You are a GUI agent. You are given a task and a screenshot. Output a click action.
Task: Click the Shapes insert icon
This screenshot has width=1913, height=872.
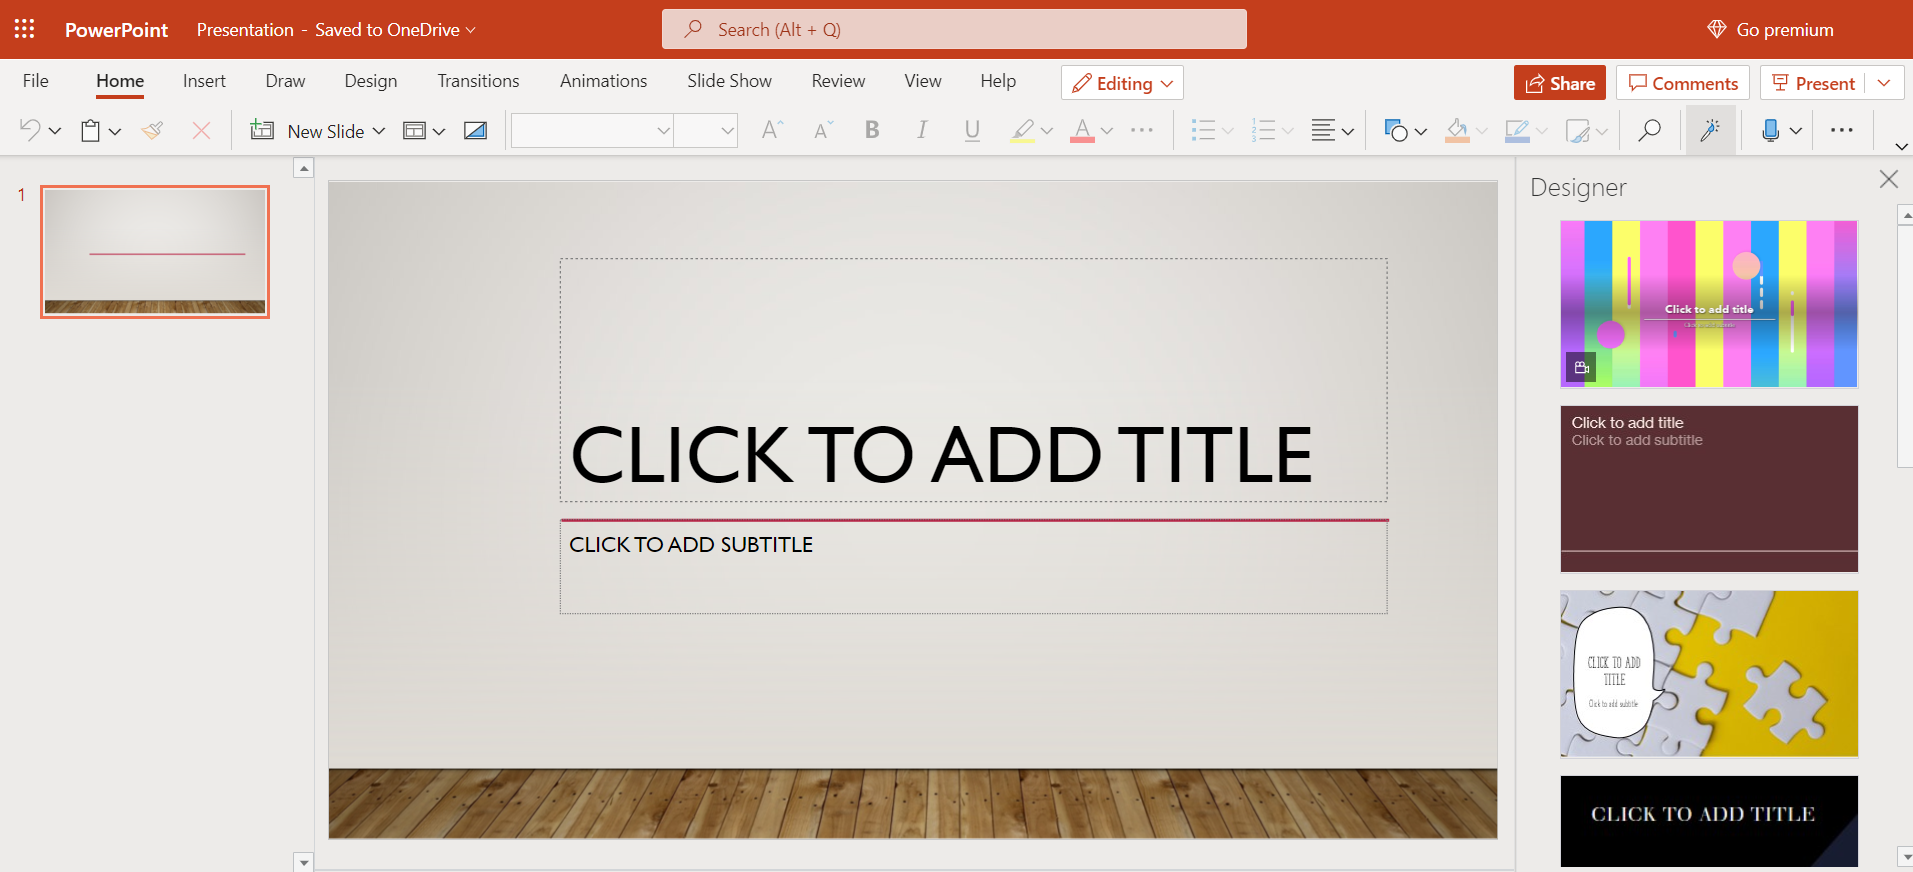[x=1396, y=130]
